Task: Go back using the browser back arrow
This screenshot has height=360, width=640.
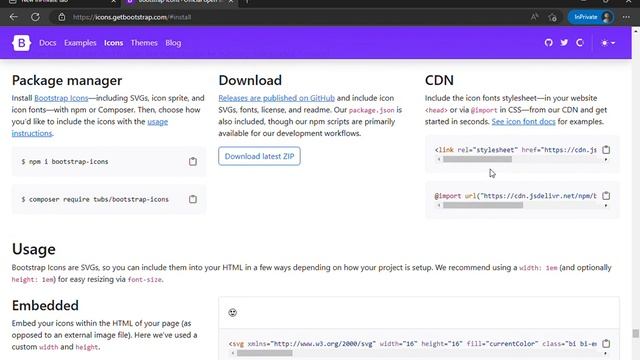Action: click(13, 17)
